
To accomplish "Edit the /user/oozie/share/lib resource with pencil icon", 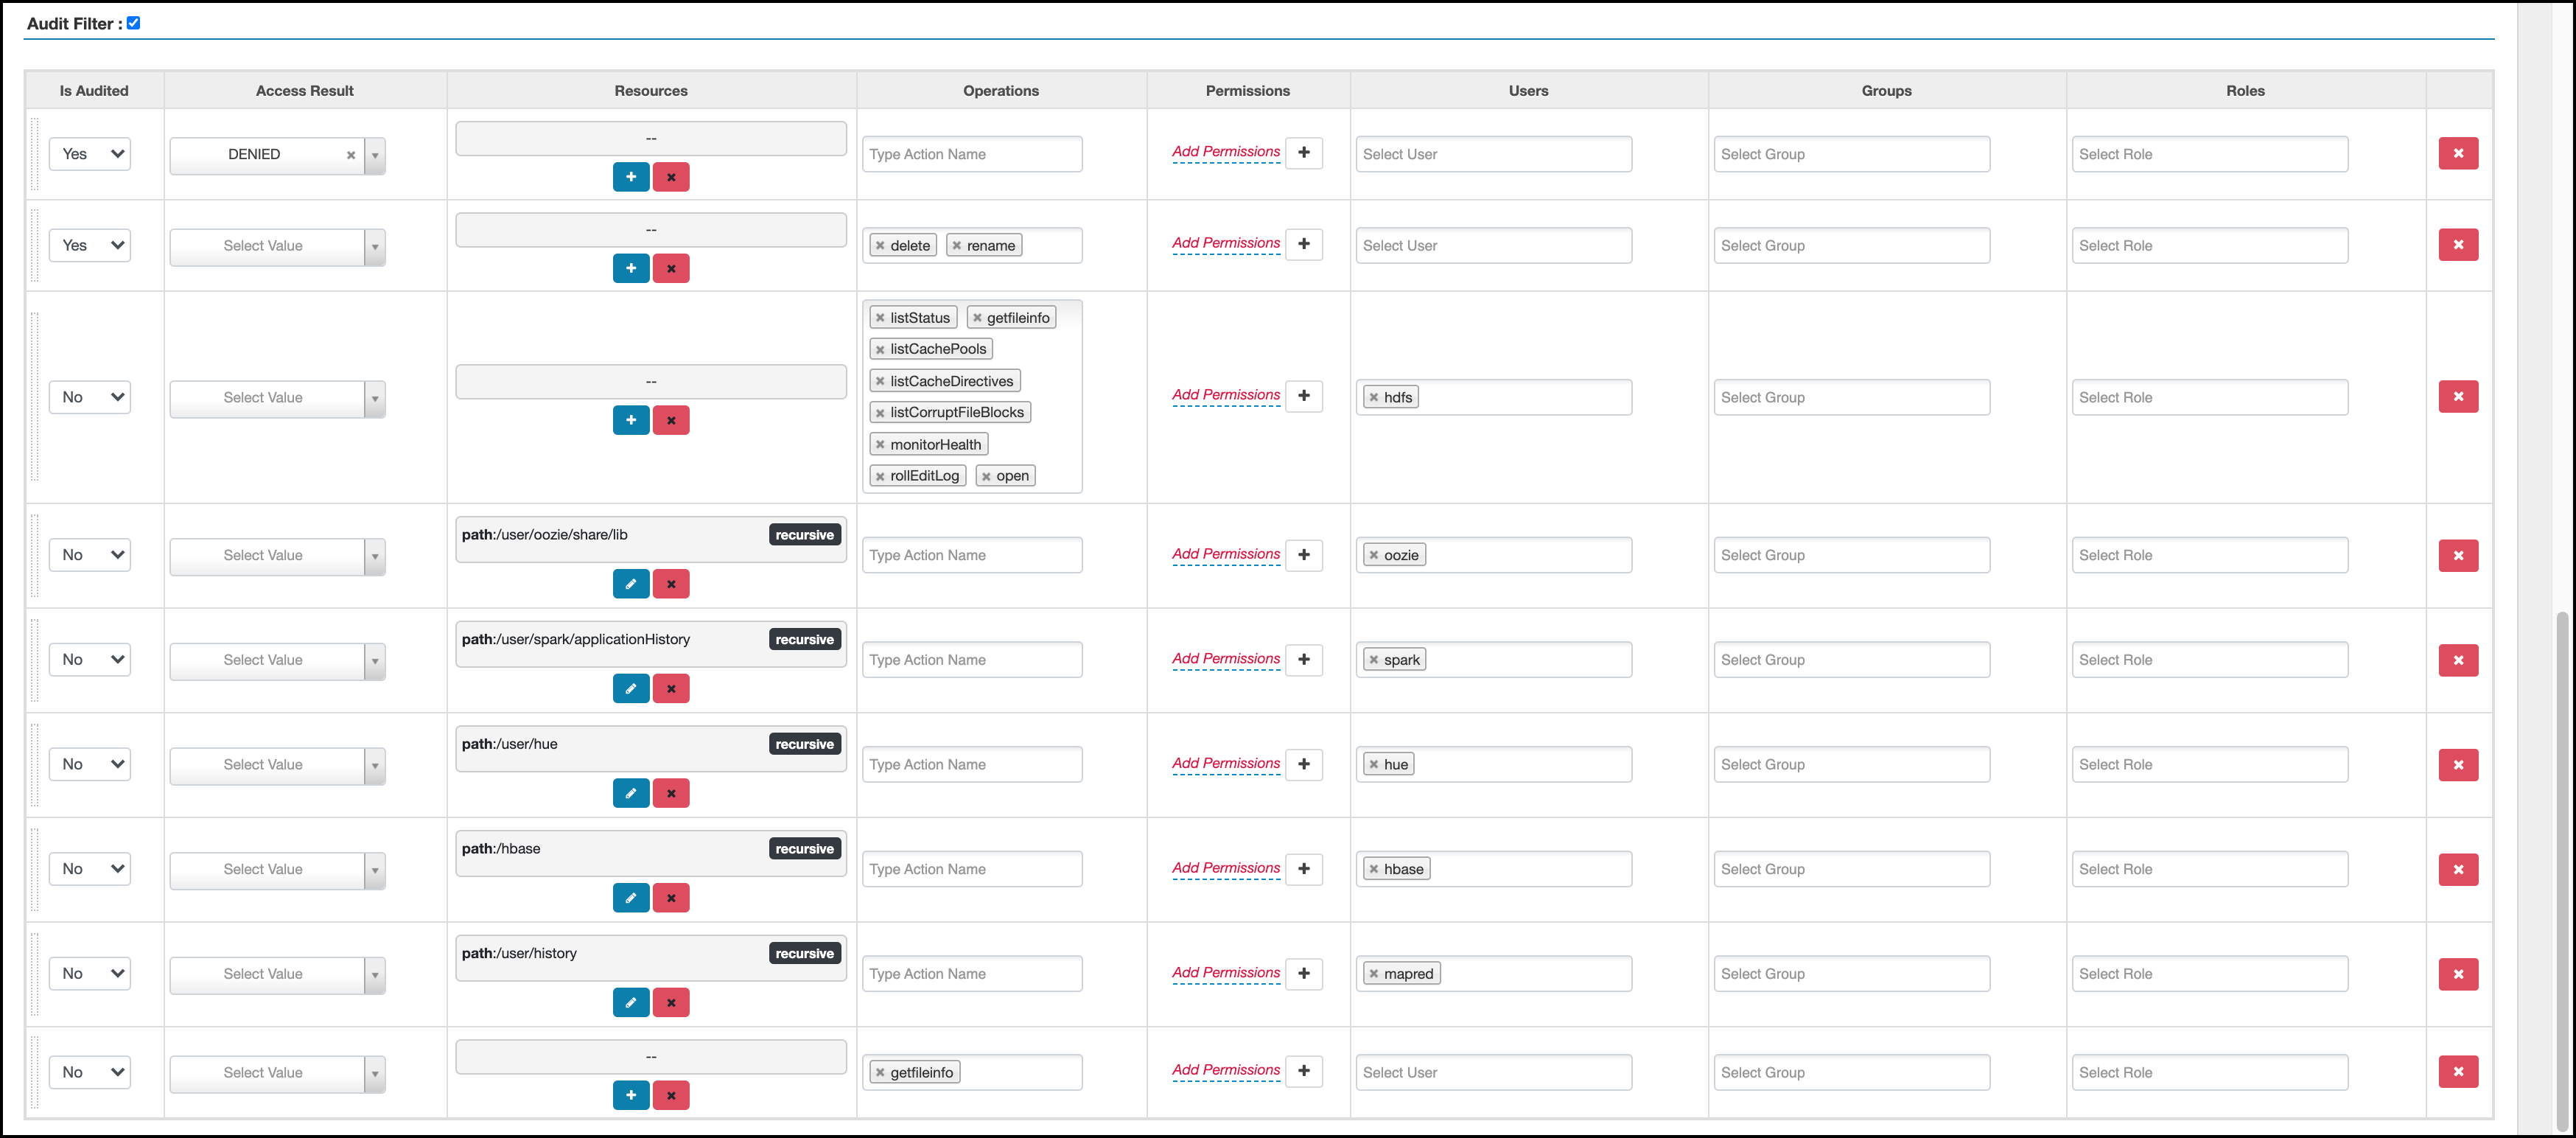I will click(630, 584).
